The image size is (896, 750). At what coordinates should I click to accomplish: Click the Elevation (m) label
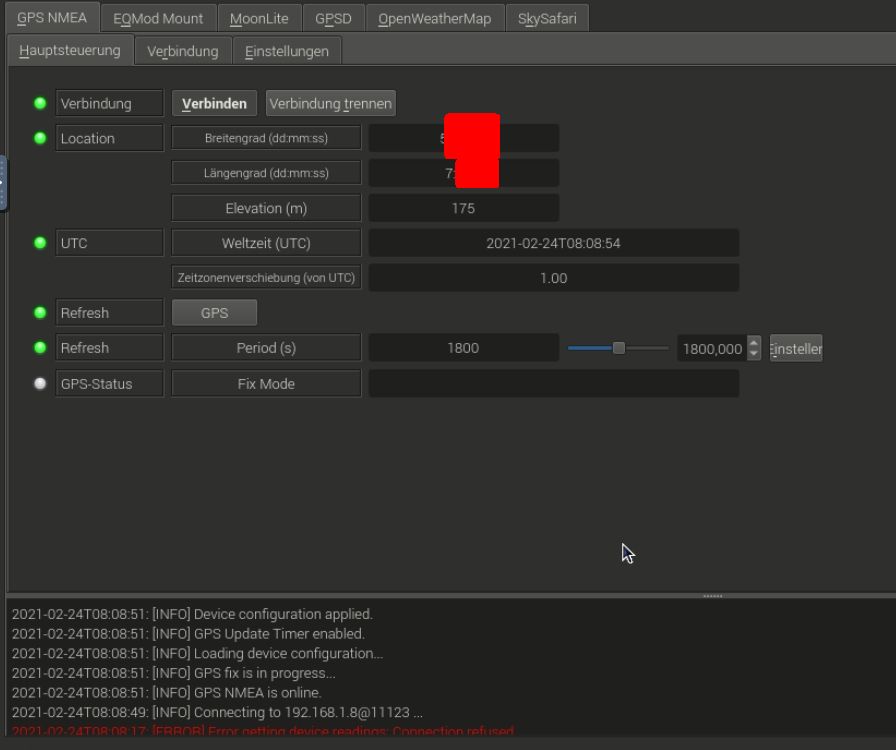(x=266, y=208)
